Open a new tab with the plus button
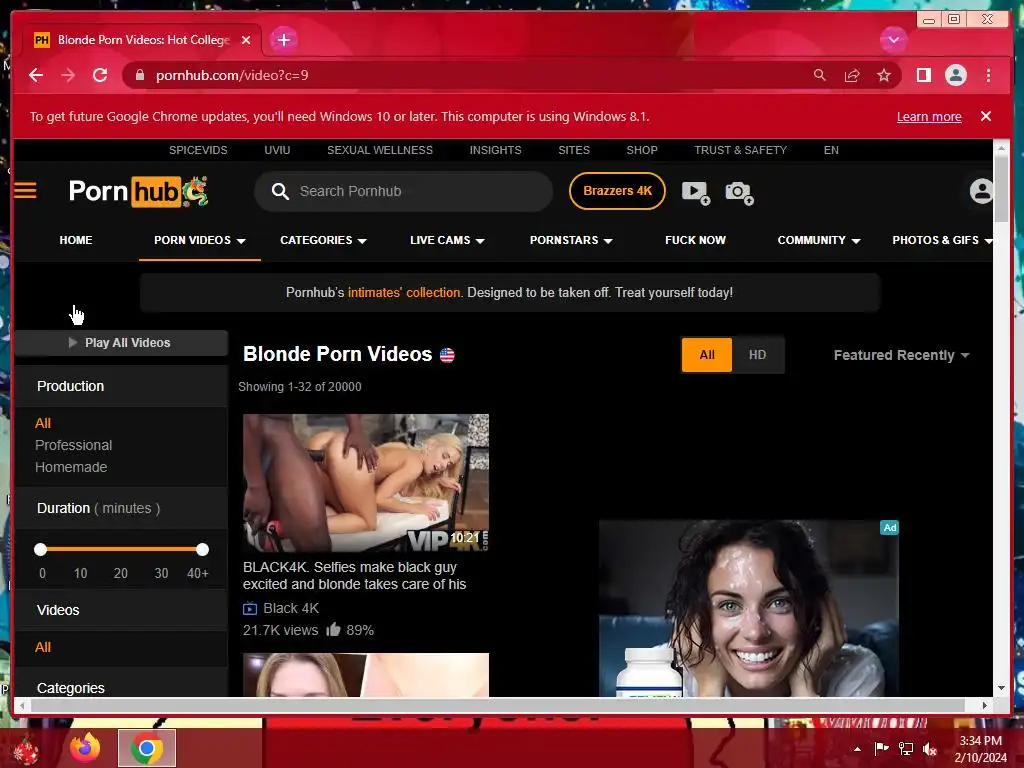The image size is (1024, 768). (283, 40)
